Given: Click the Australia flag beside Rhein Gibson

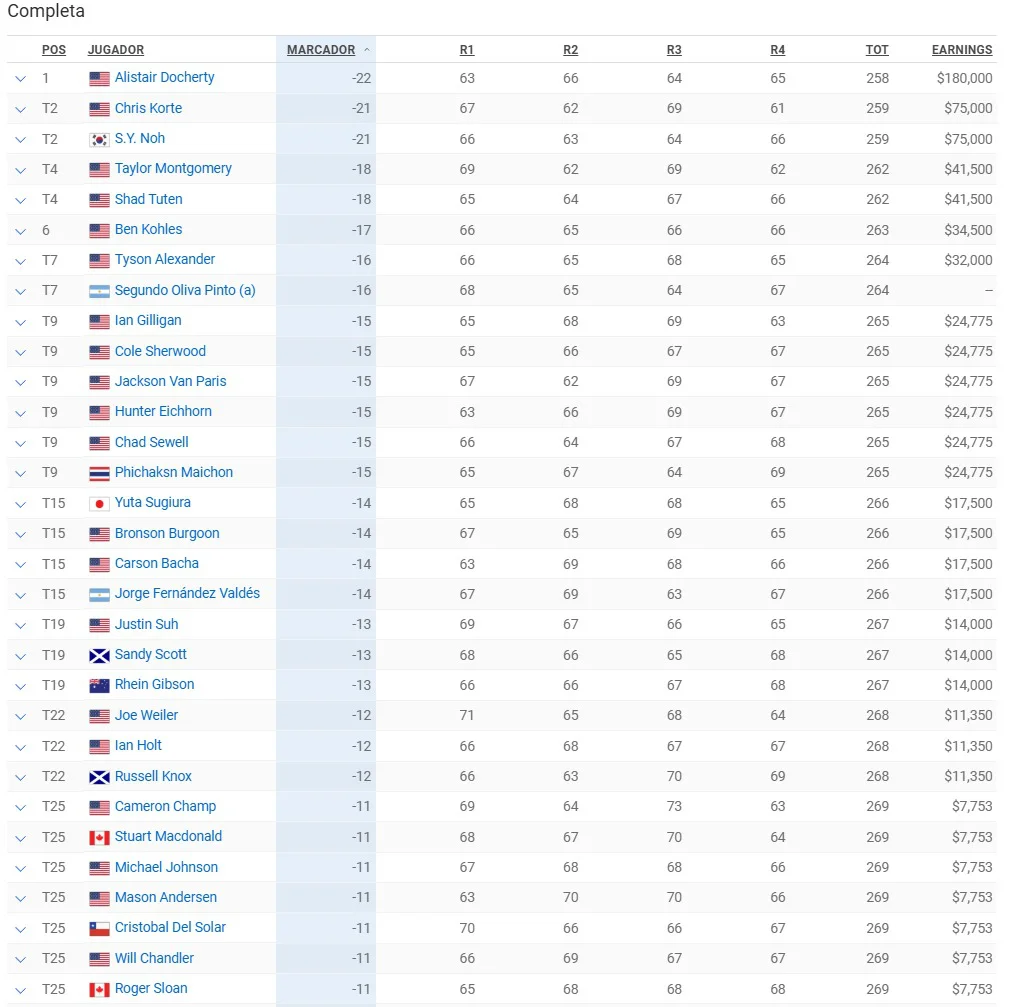Looking at the screenshot, I should (99, 685).
